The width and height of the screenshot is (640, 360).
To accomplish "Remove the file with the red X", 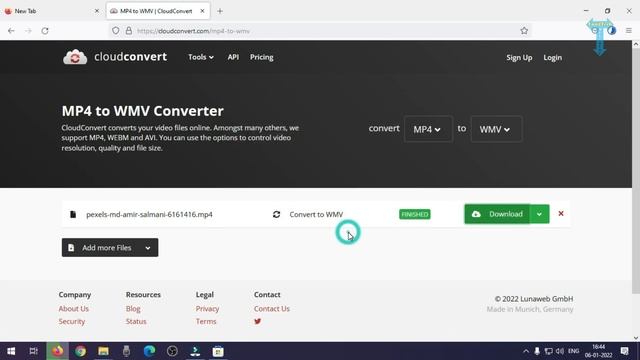I will coord(561,213).
